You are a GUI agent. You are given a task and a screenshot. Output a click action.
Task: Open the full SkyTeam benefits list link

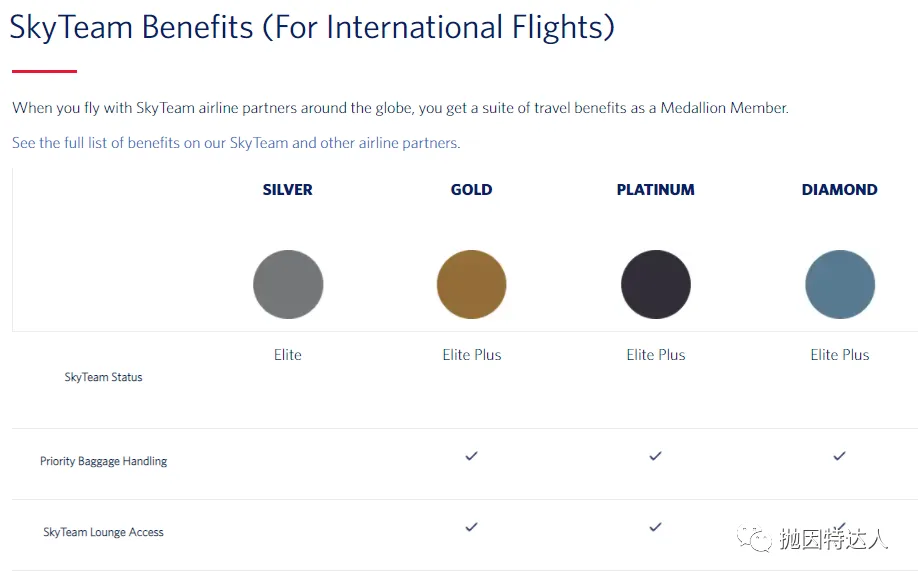pyautogui.click(x=236, y=143)
